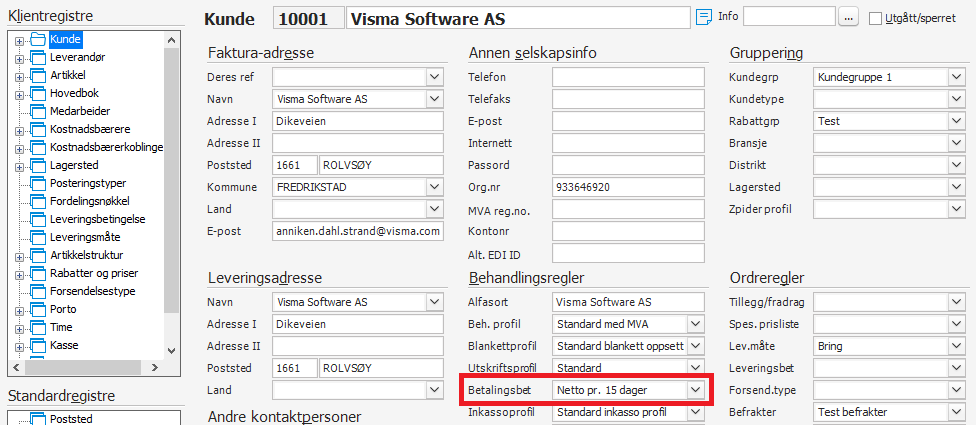
Task: Open the Kommune dropdown showing FREDRIKSTAD
Action: tap(434, 187)
